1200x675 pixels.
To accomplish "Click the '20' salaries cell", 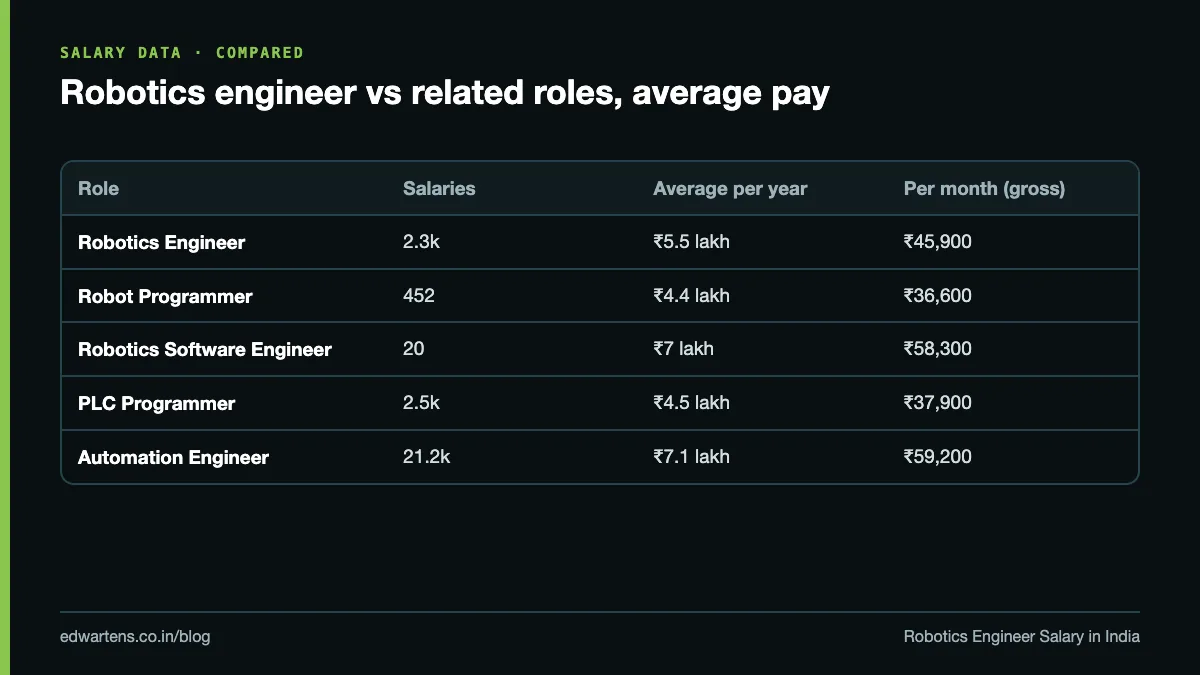I will click(414, 349).
